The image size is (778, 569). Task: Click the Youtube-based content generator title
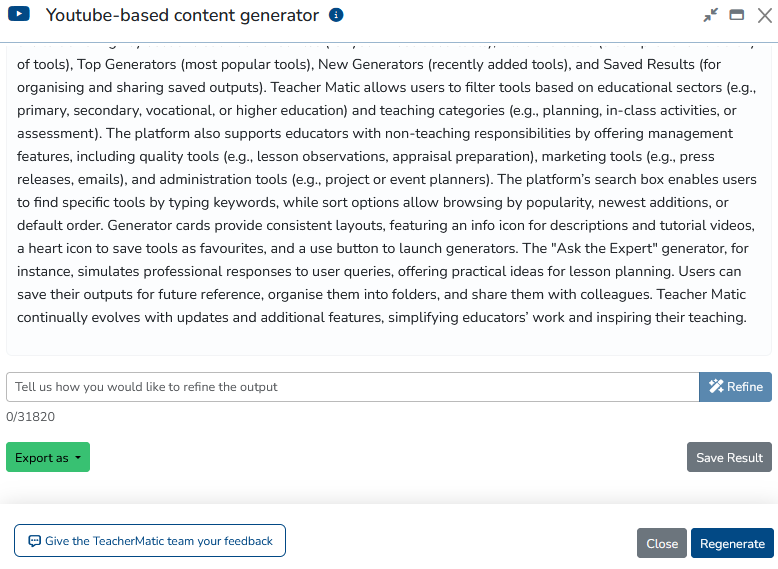(x=182, y=15)
